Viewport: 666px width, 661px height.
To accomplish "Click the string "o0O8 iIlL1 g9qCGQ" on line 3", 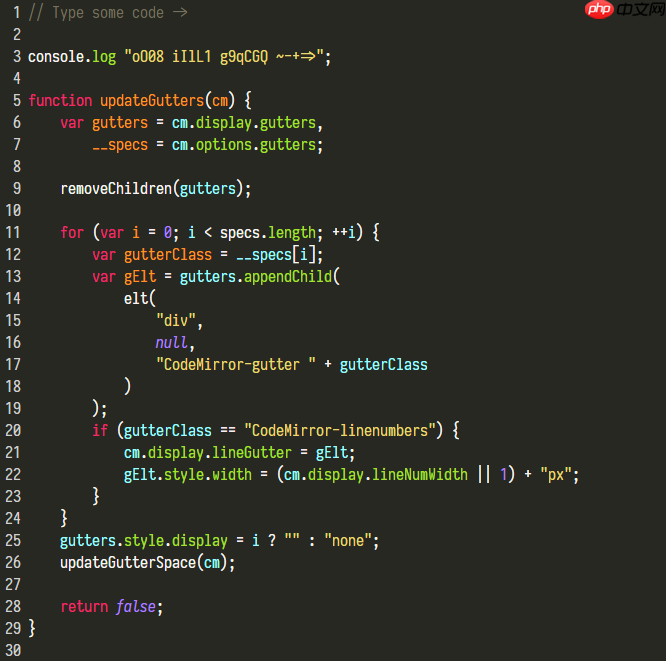I will tap(196, 56).
